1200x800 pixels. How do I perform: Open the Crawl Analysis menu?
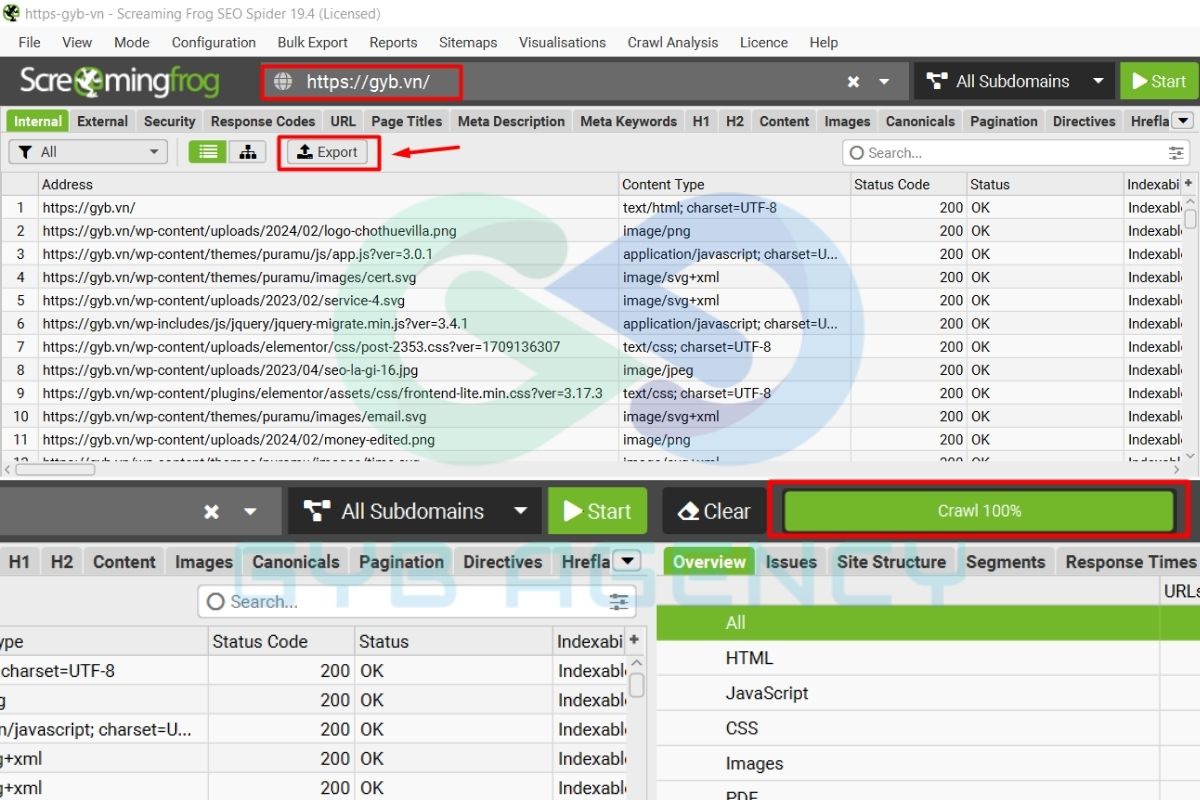[673, 42]
